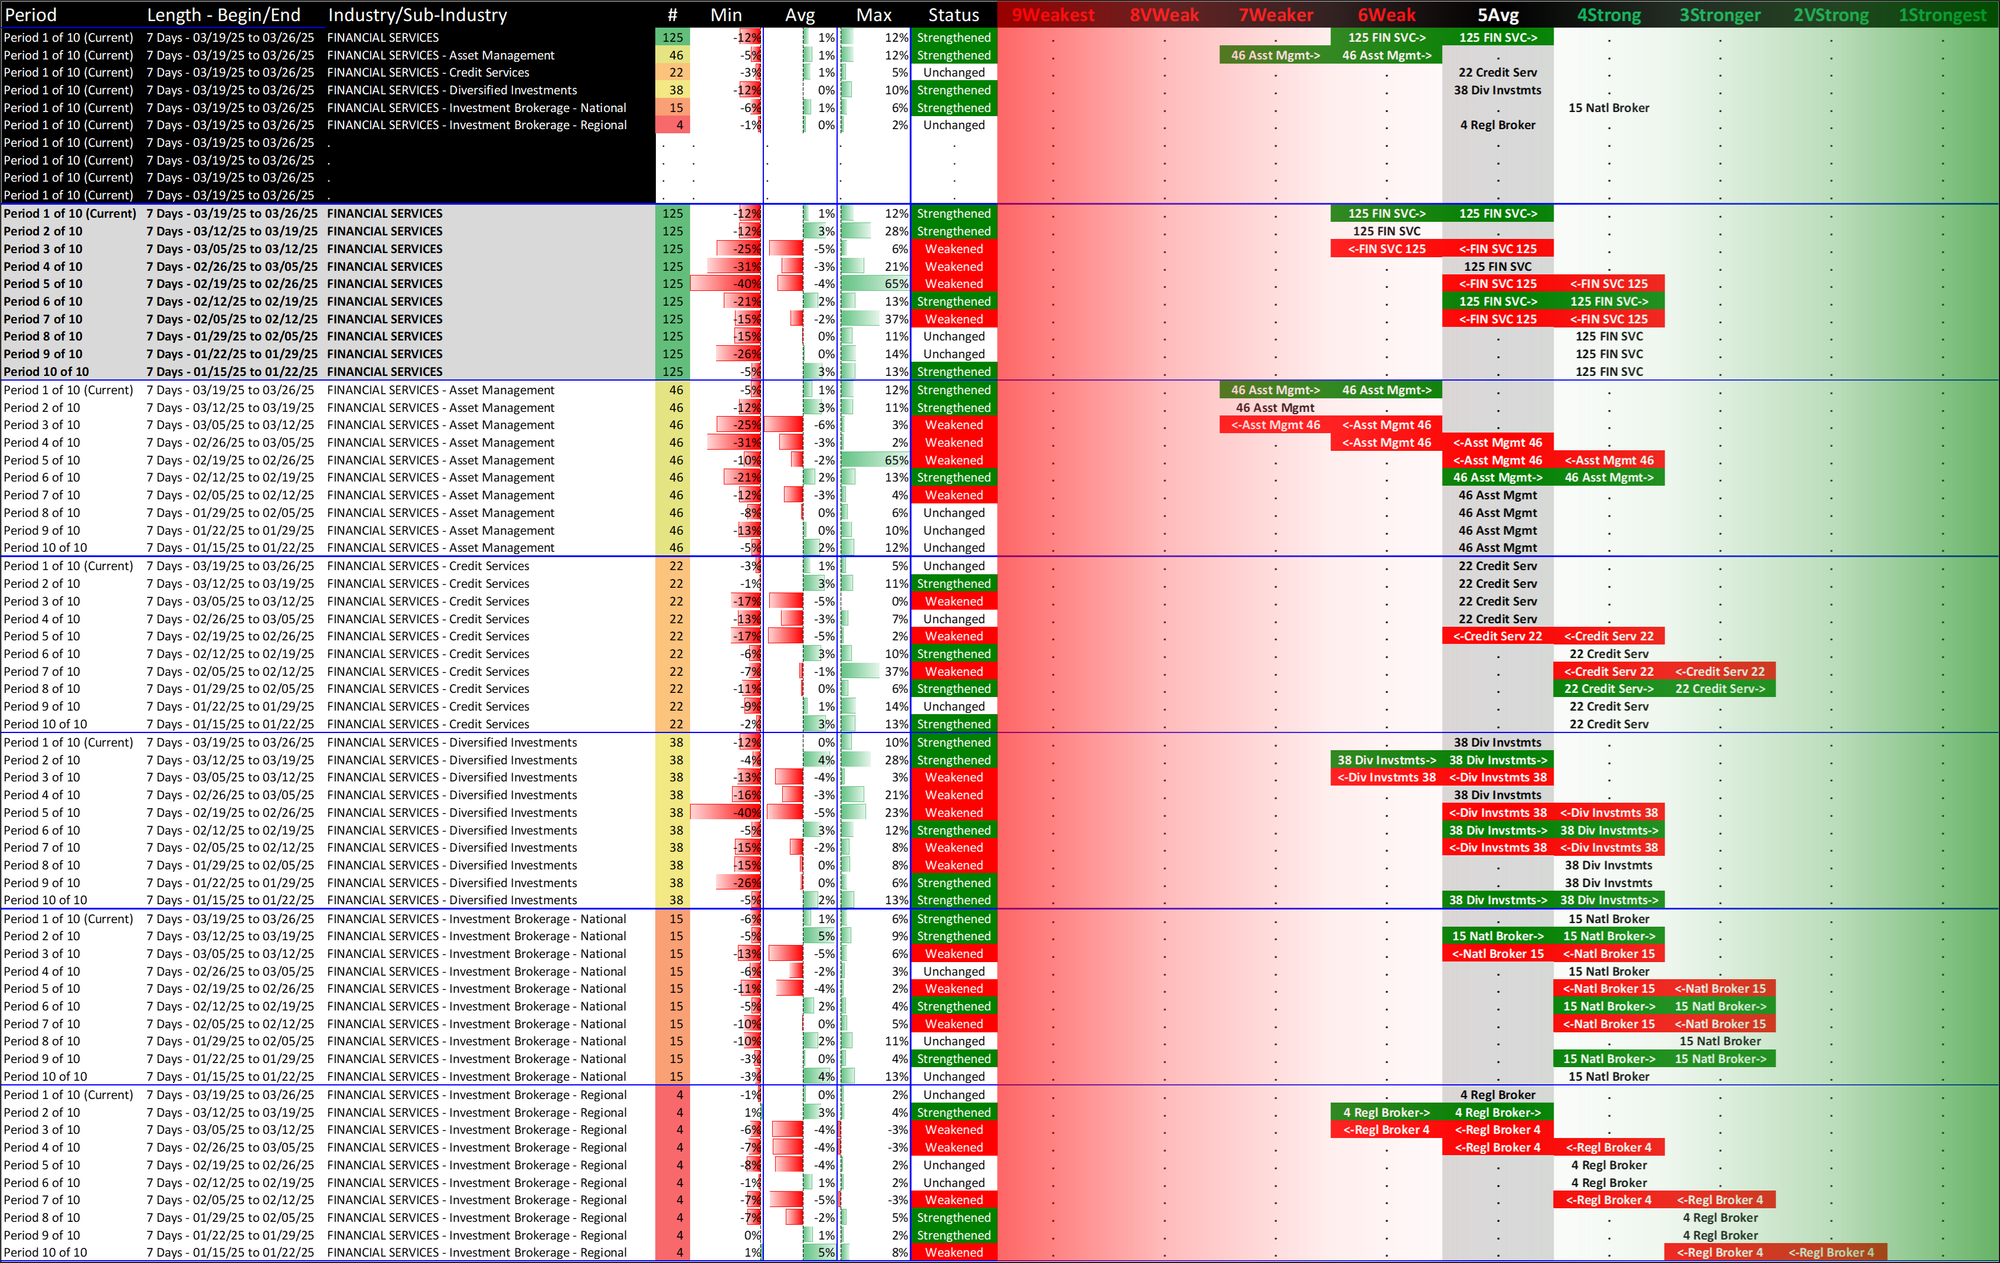The height and width of the screenshot is (1263, 2000).
Task: Click the '15 Natl Broker' cell in top black section
Action: 1608,108
